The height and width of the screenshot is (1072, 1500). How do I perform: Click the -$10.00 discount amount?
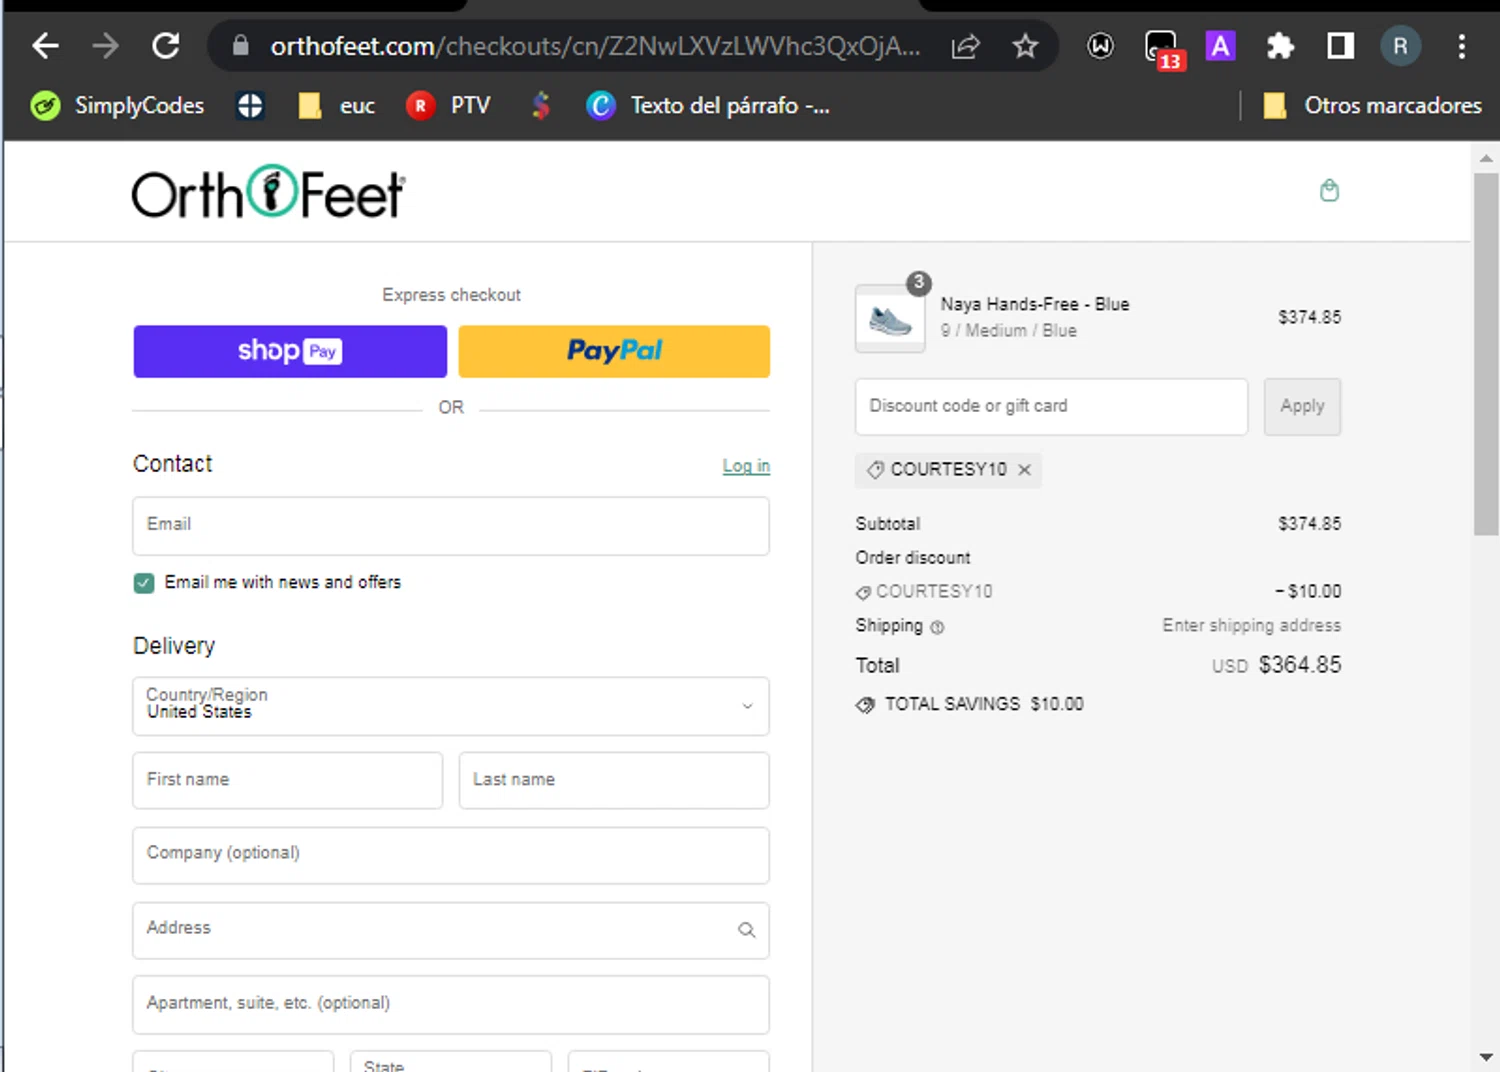[1308, 591]
